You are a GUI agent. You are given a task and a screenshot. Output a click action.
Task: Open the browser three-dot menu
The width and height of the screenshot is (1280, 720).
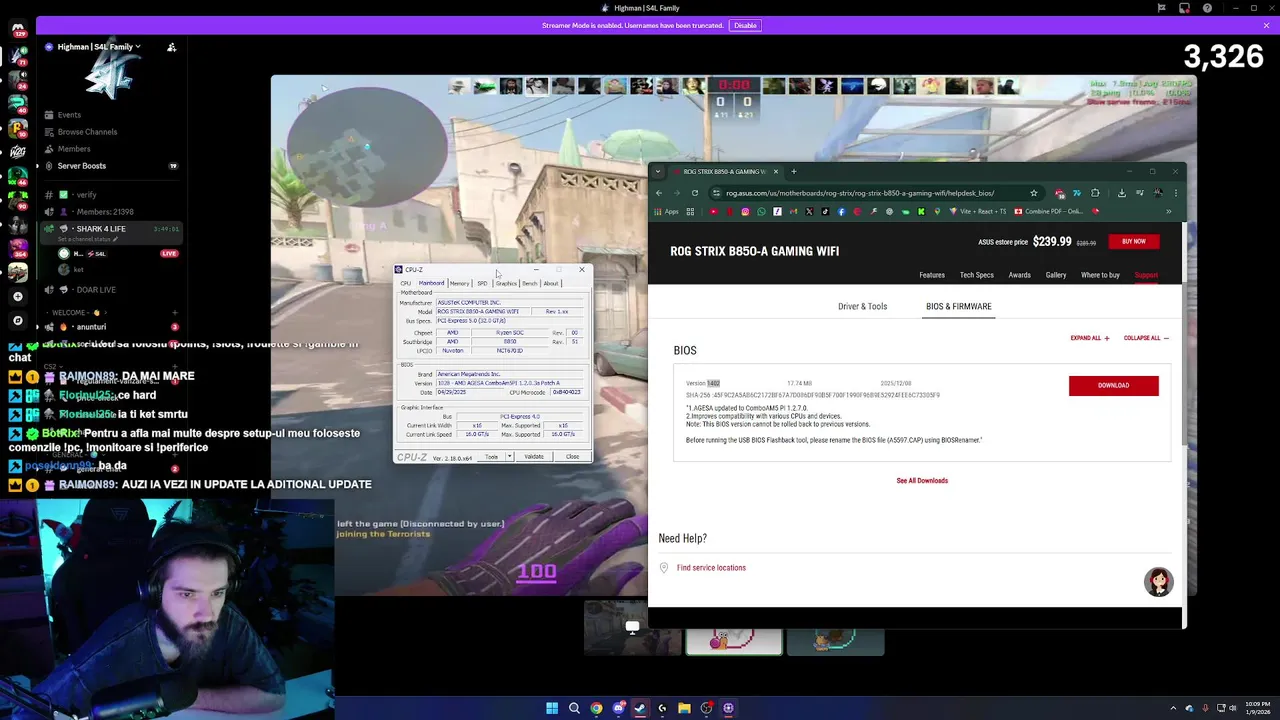click(1176, 193)
